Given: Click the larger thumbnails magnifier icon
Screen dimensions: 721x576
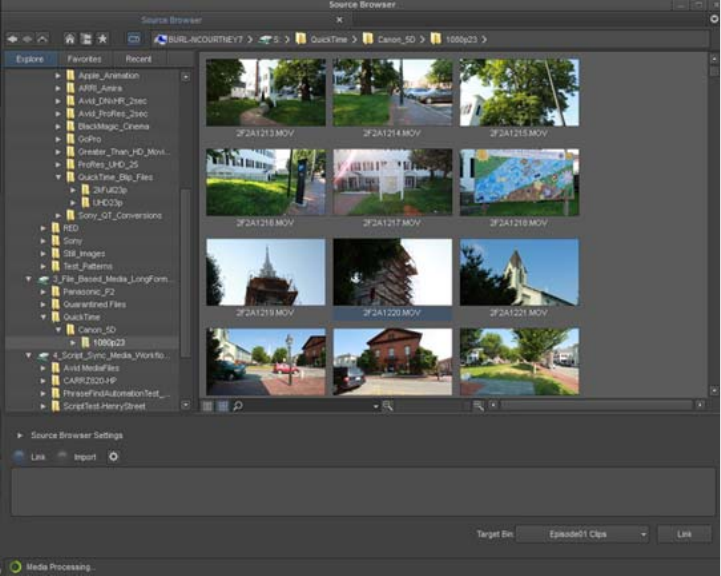Looking at the screenshot, I should coord(478,406).
